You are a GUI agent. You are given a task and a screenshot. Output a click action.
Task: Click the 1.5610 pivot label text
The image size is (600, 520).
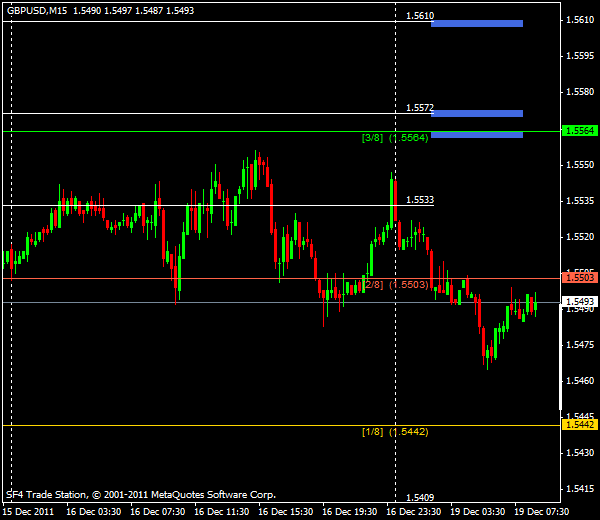[x=420, y=17]
